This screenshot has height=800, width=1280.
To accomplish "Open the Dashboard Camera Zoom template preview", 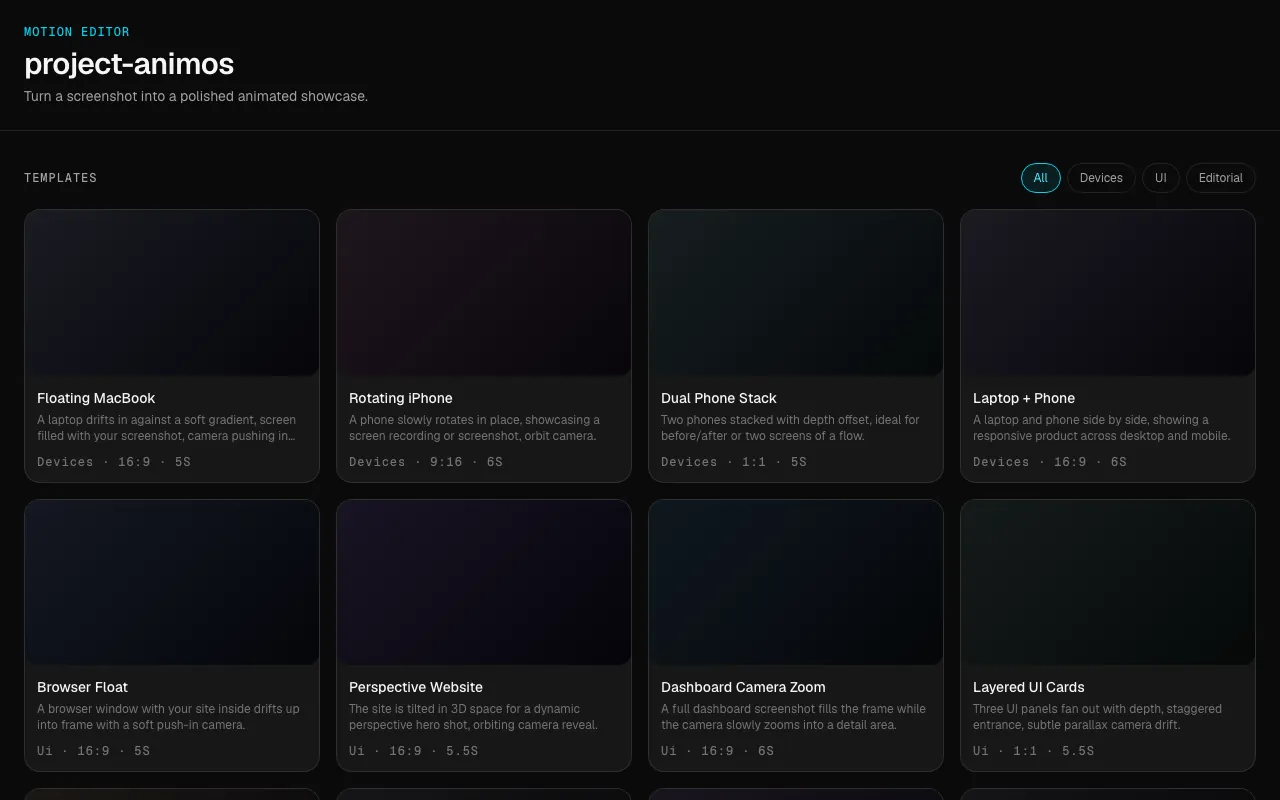I will 796,582.
